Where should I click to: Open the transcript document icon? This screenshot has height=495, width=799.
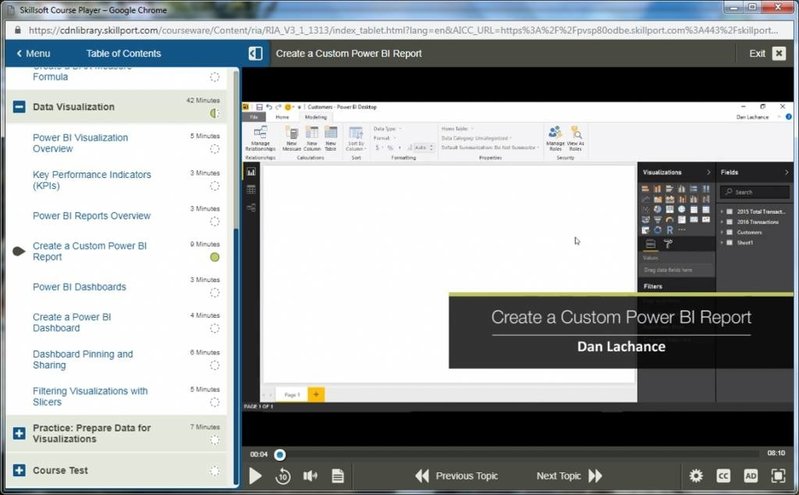coord(337,476)
